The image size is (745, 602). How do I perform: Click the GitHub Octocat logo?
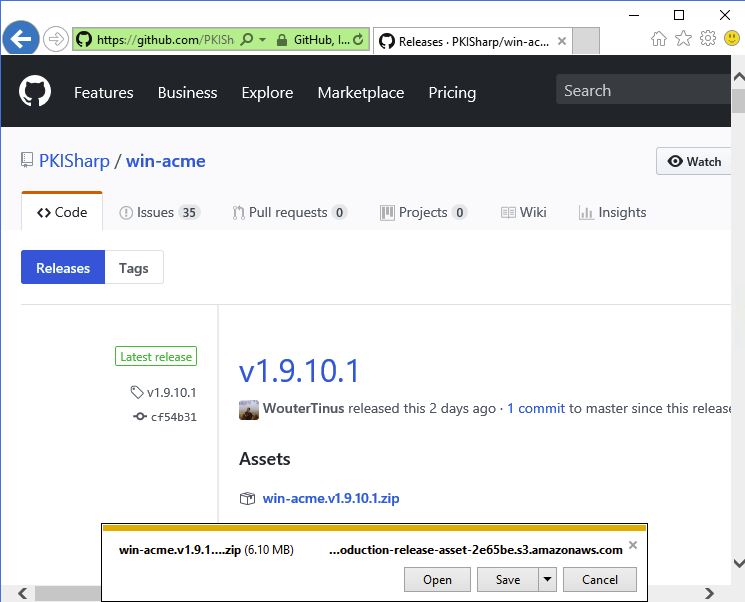35,91
